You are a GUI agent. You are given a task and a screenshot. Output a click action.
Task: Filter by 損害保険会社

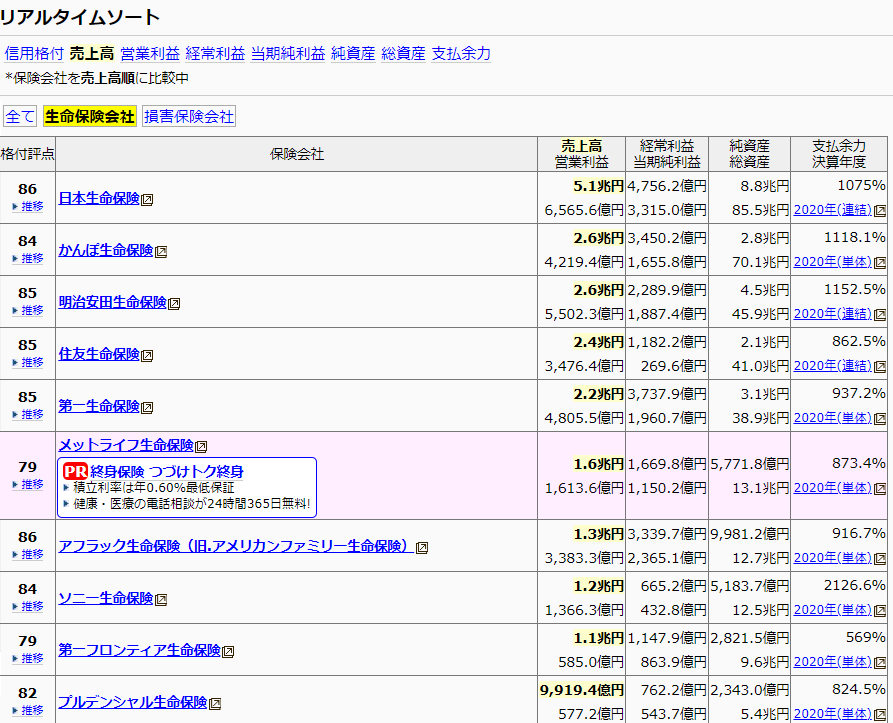coord(189,116)
